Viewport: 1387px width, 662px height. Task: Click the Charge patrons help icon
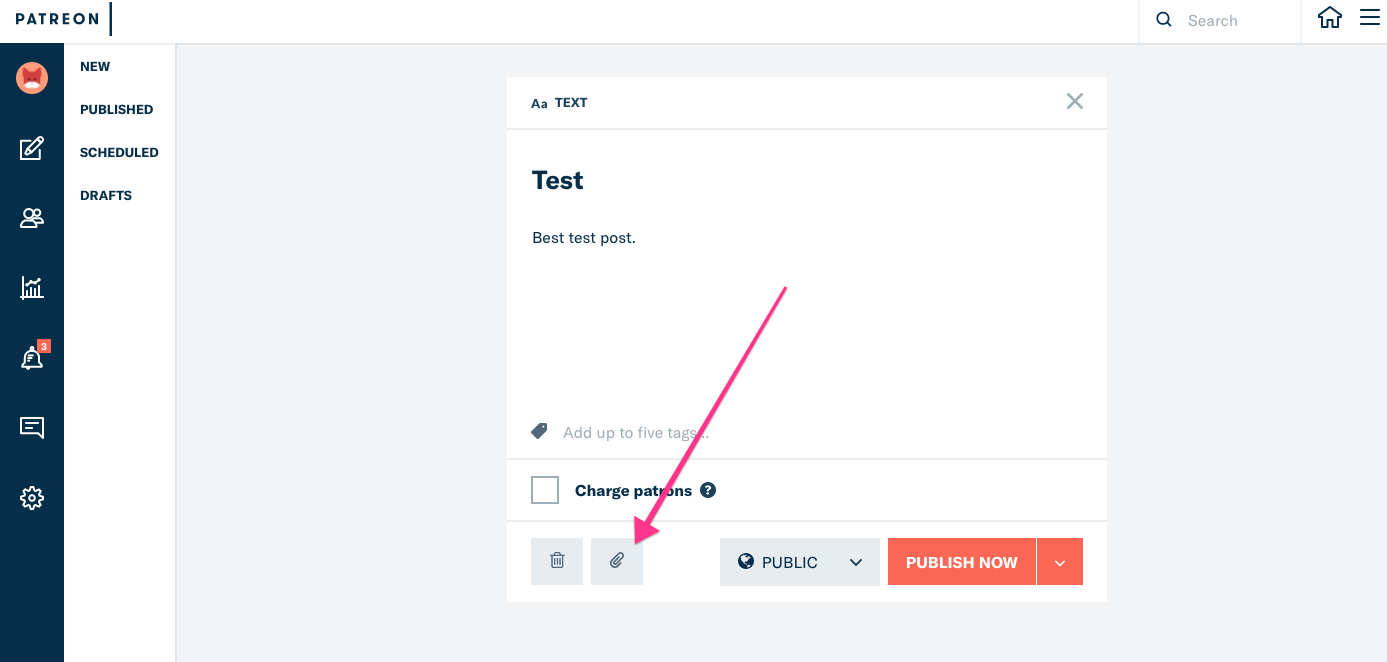708,490
